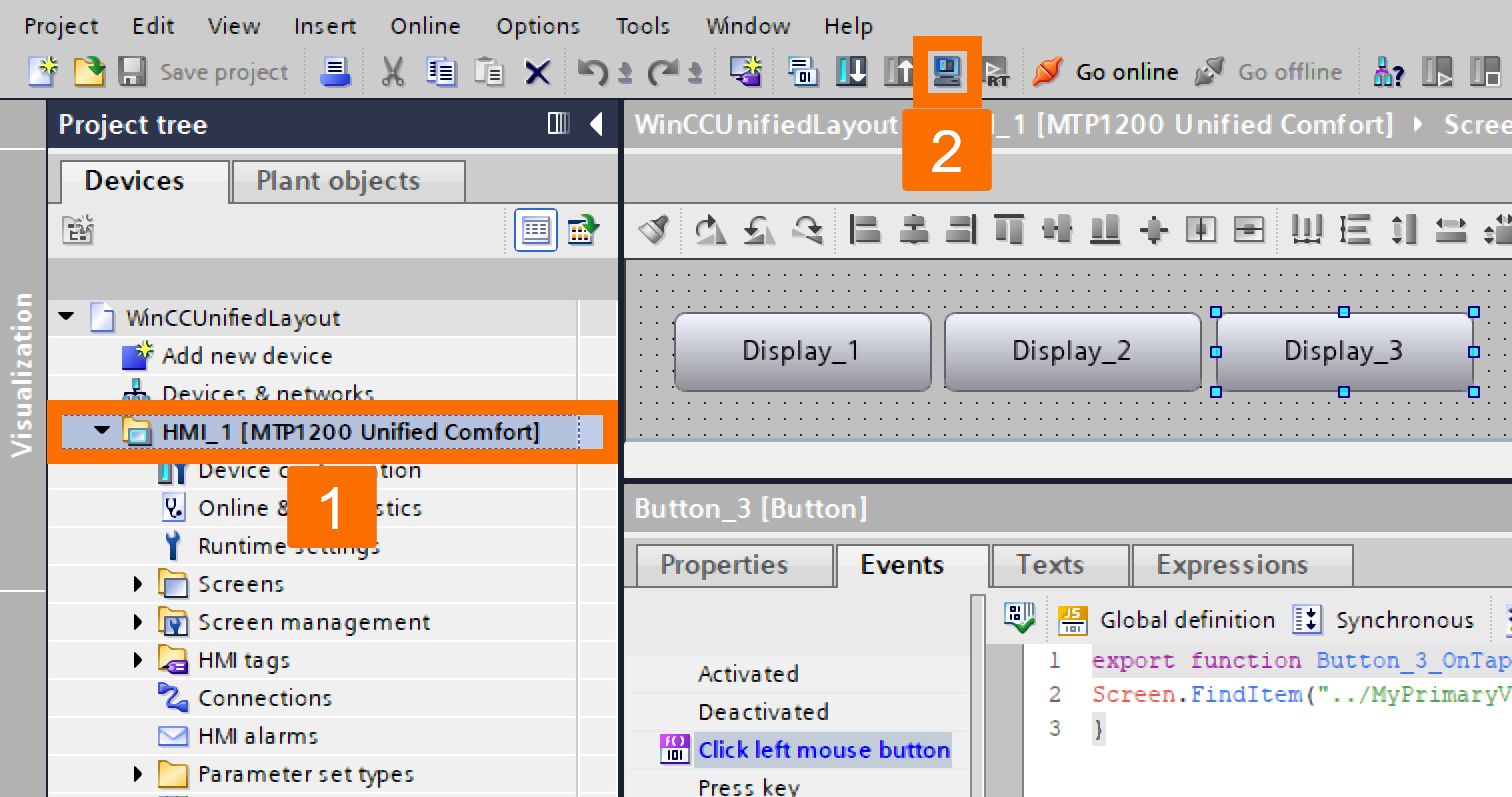Open the Redo history dropdown arrow
1512x797 pixels.
click(695, 73)
